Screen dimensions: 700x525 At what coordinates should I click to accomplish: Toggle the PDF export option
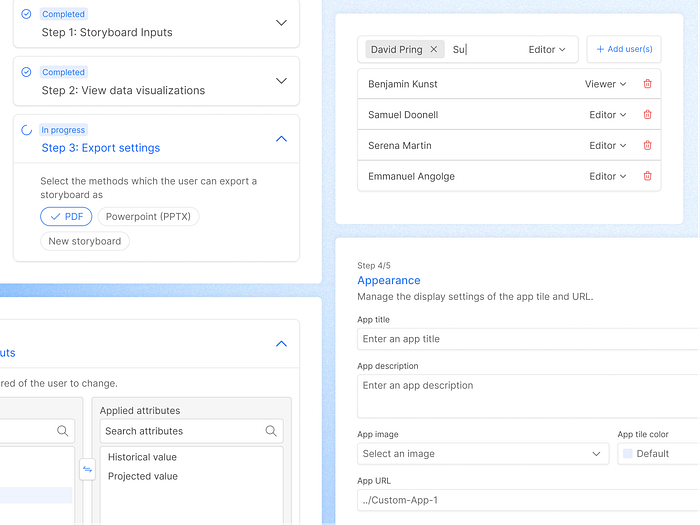pyautogui.click(x=66, y=217)
